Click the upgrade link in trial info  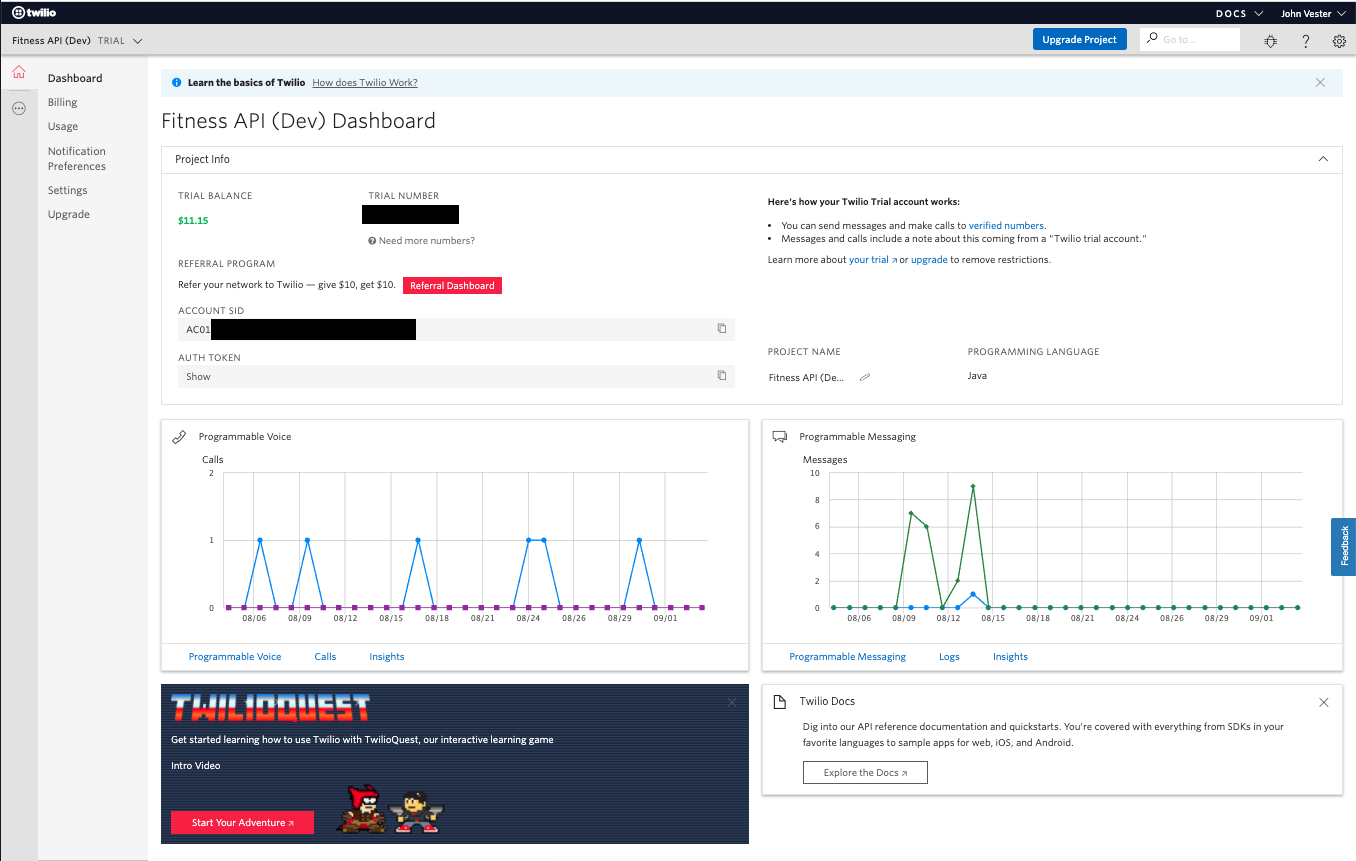tap(929, 260)
